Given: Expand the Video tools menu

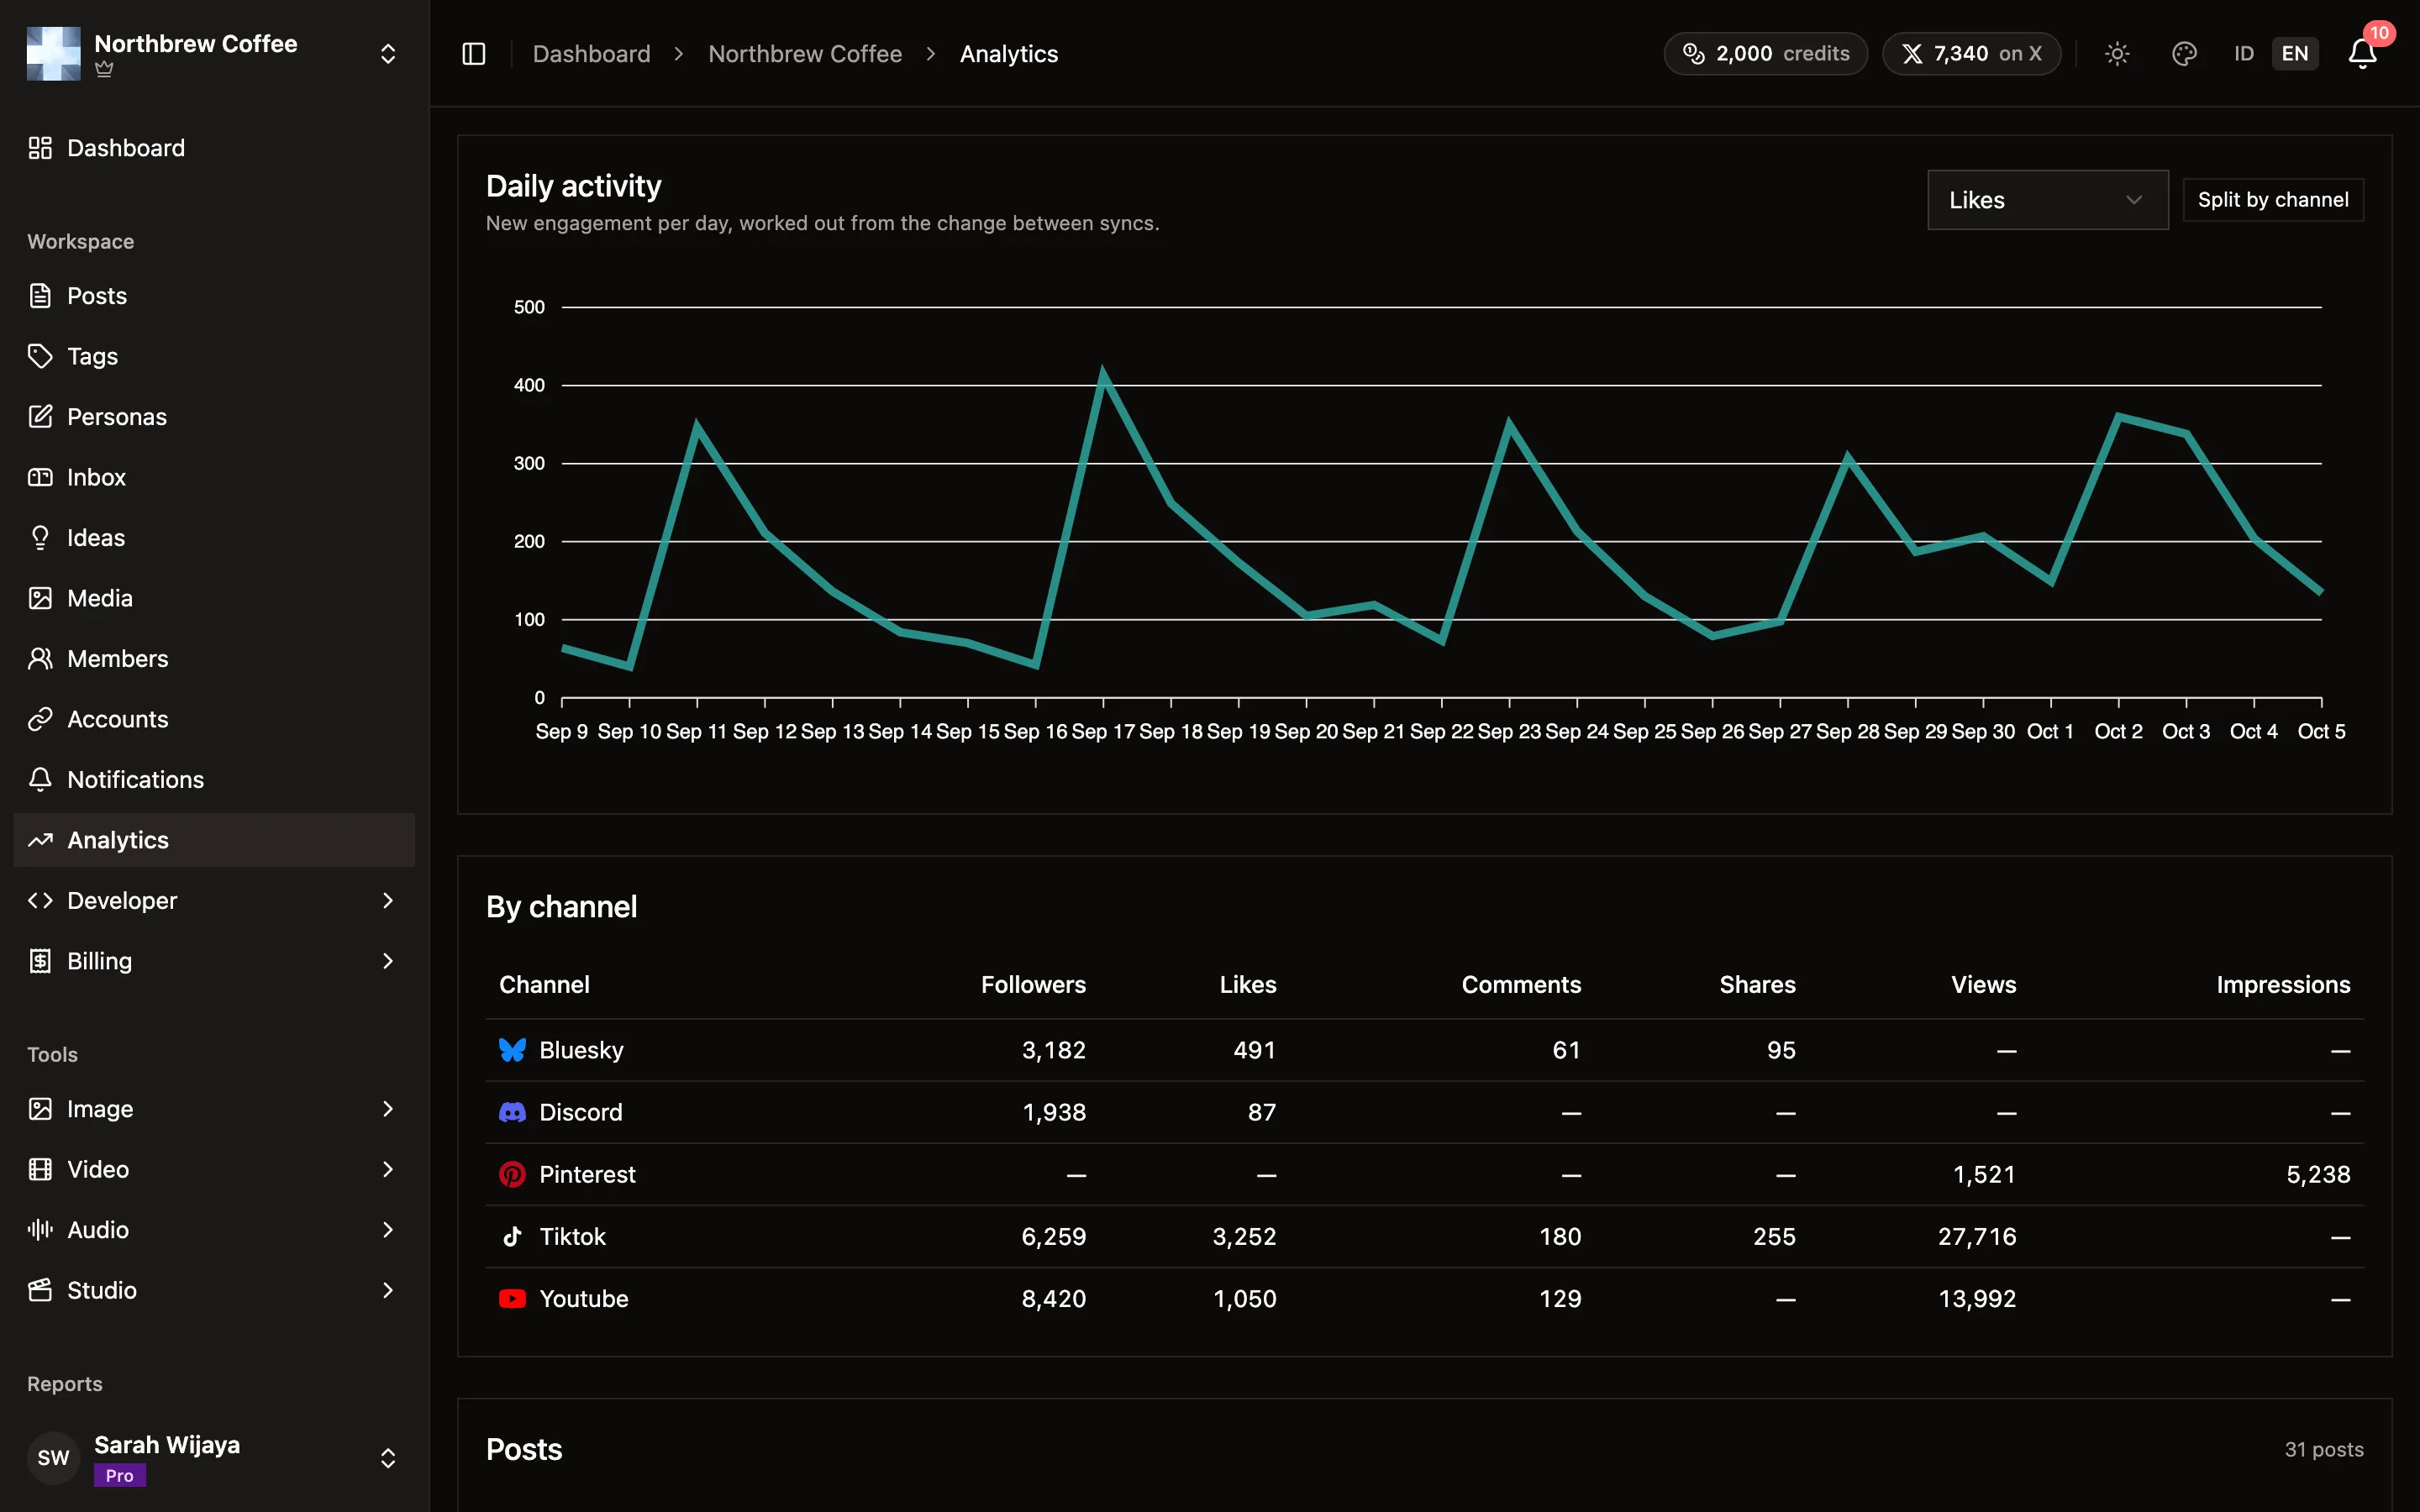Looking at the screenshot, I should (x=214, y=1169).
